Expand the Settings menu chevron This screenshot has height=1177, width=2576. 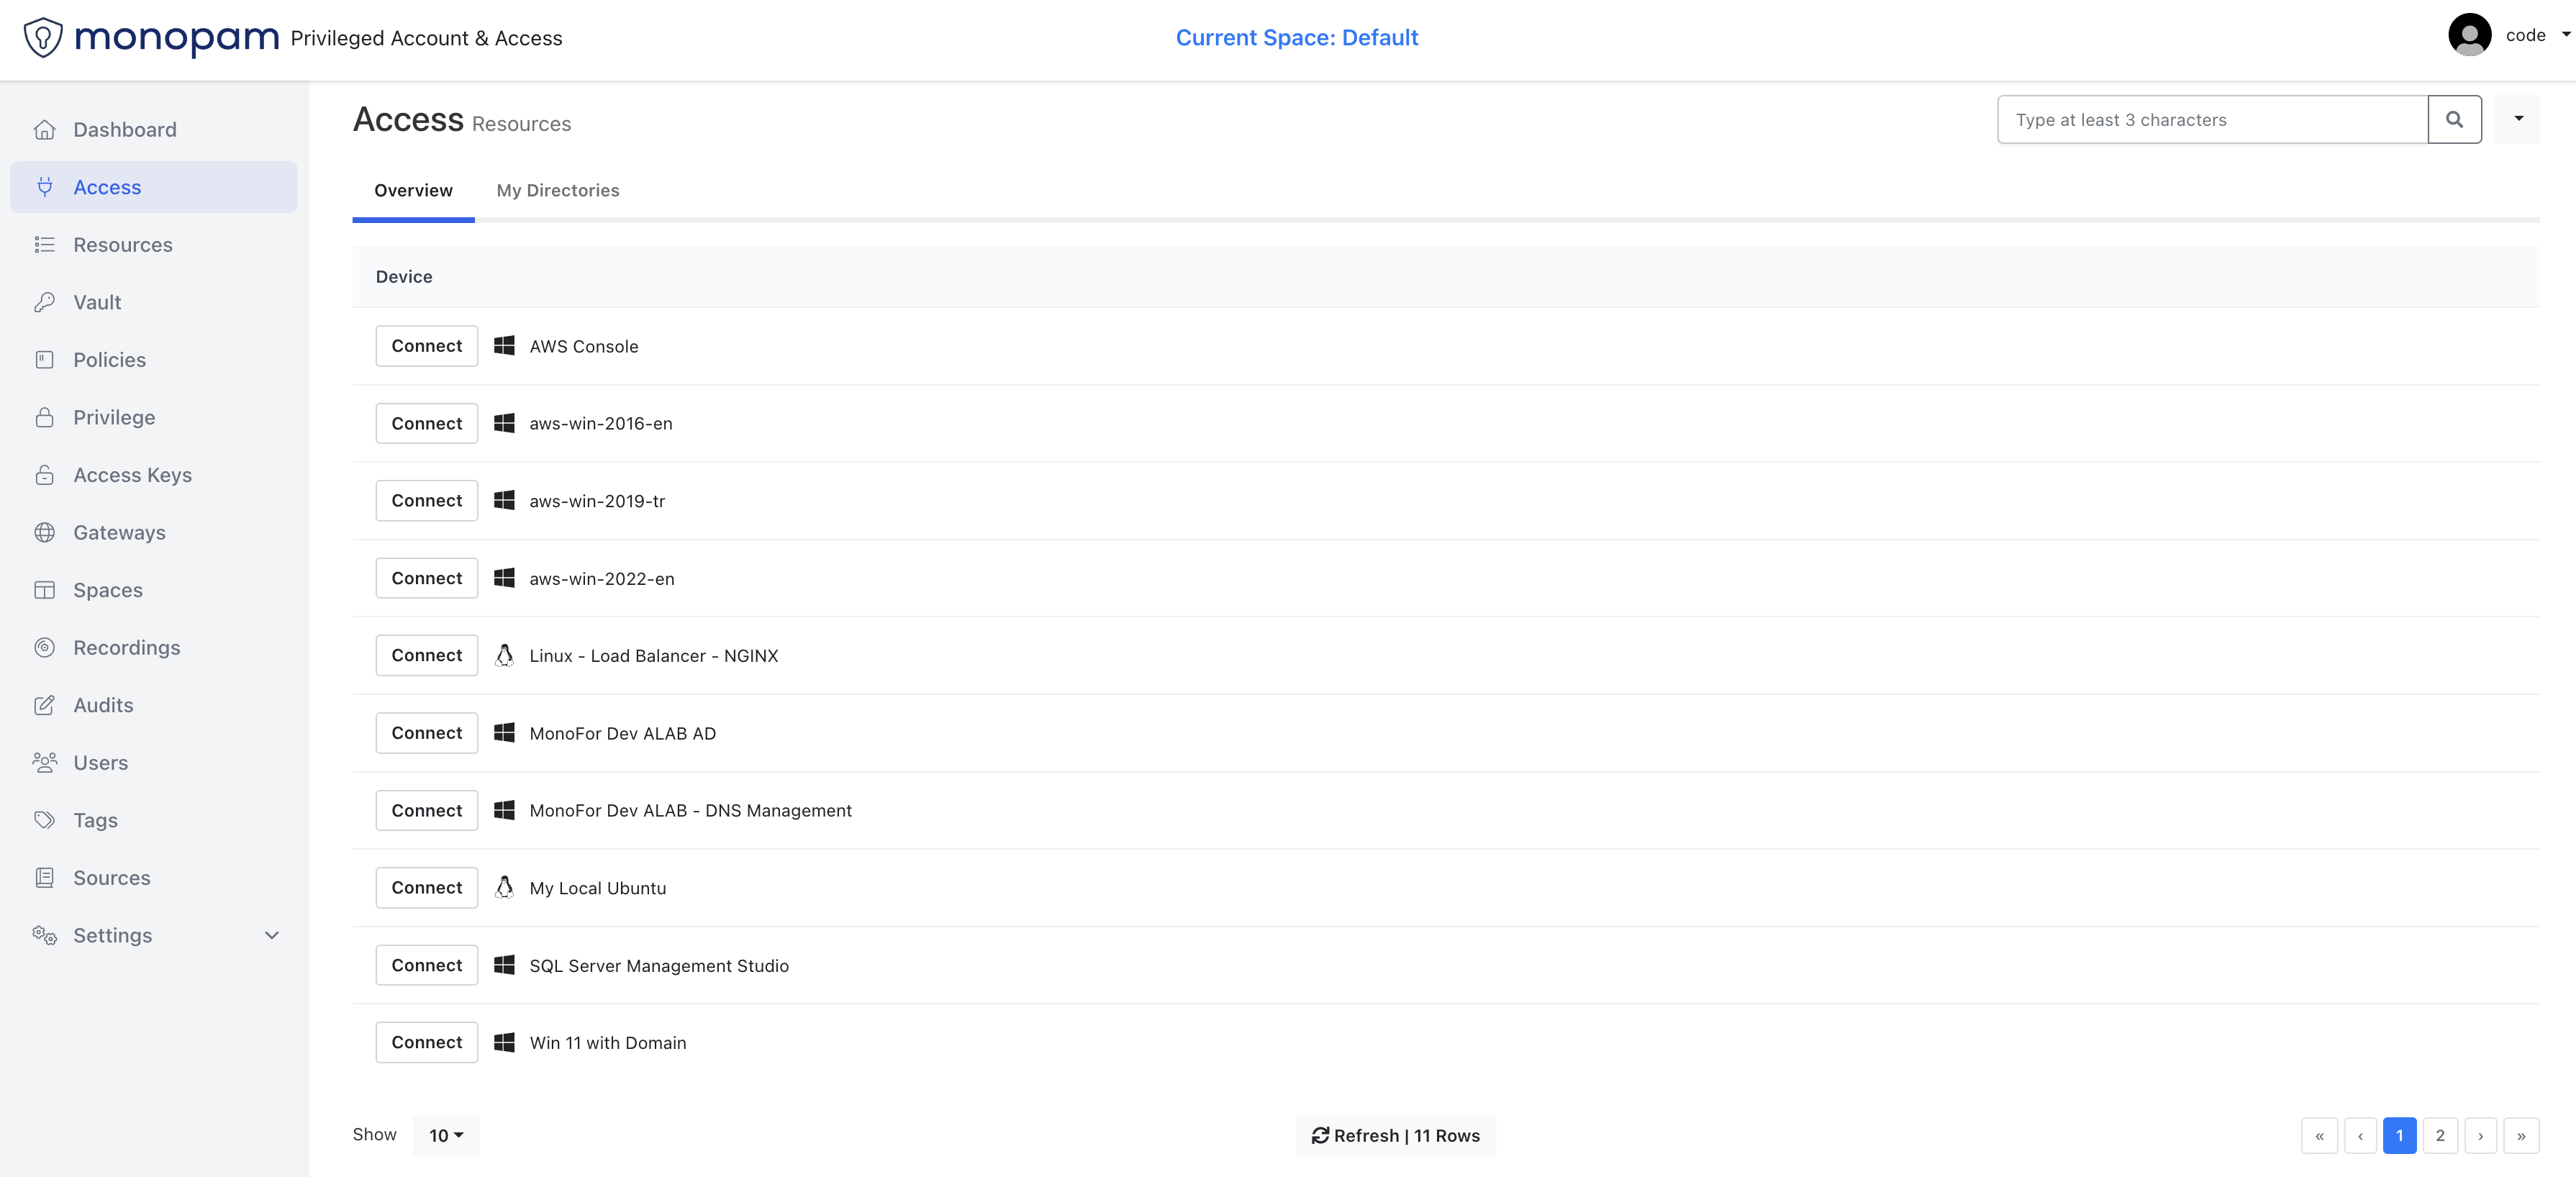click(x=271, y=935)
